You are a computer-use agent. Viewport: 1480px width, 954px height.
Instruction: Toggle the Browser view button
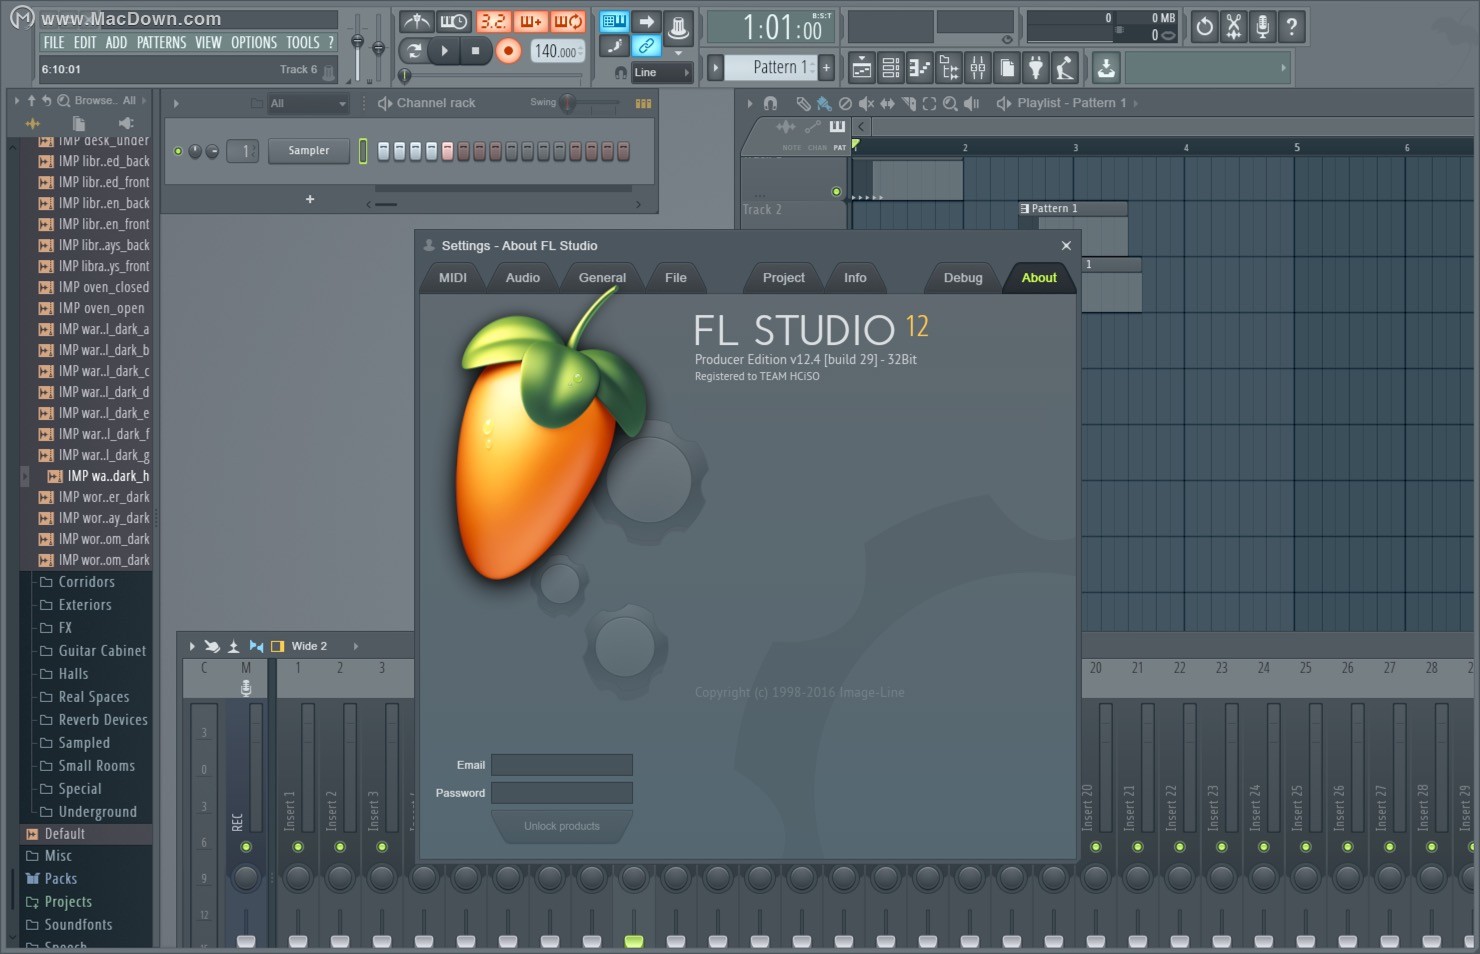pyautogui.click(x=949, y=68)
